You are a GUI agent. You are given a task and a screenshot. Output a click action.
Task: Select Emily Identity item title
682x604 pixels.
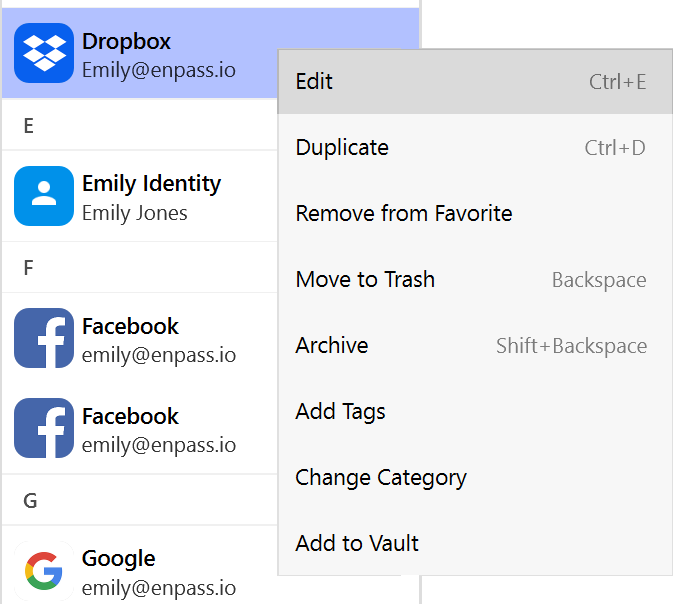point(151,184)
